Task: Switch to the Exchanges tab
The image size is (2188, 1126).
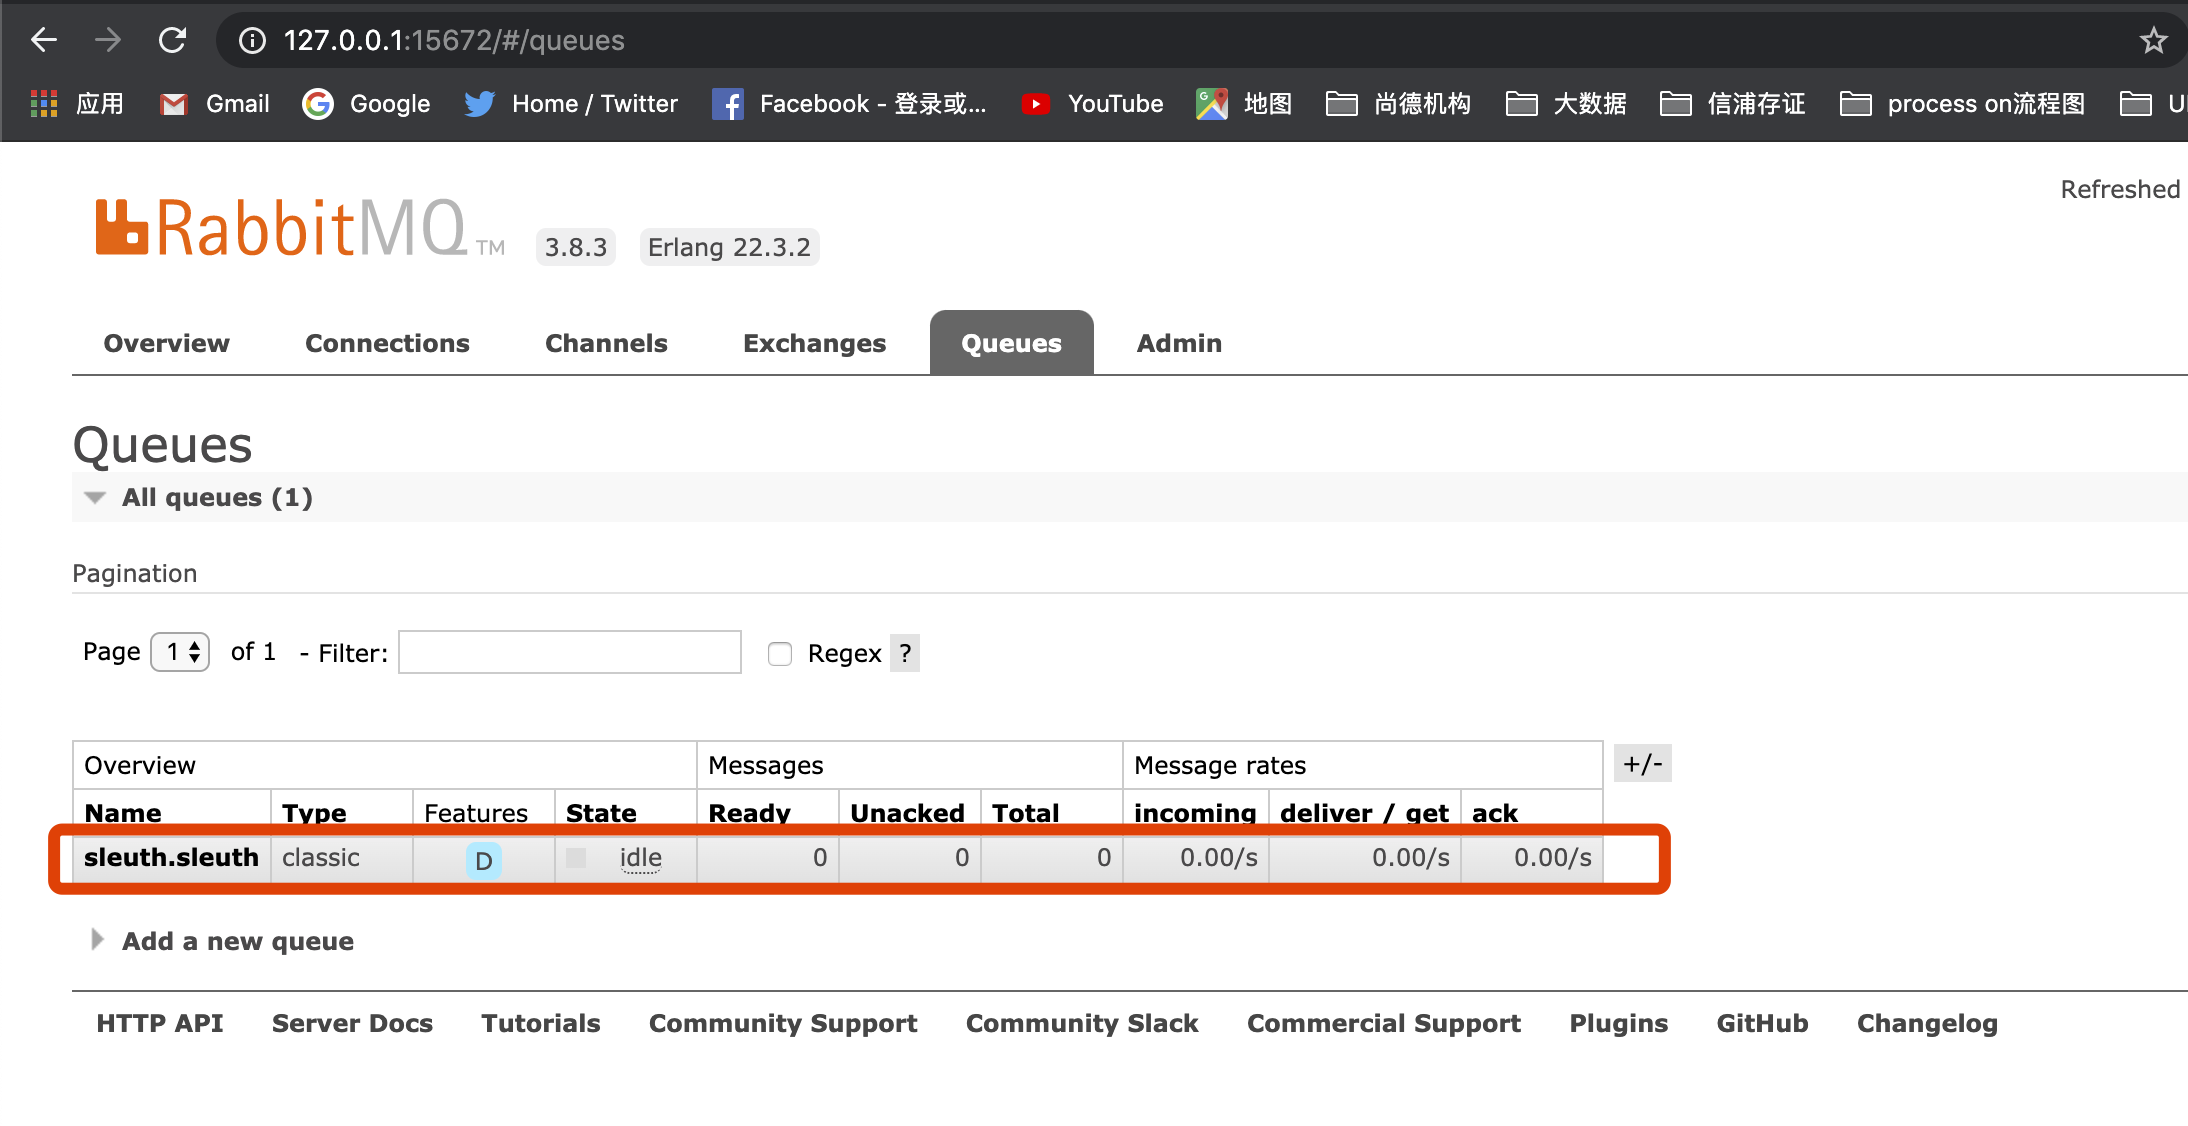Action: [814, 343]
